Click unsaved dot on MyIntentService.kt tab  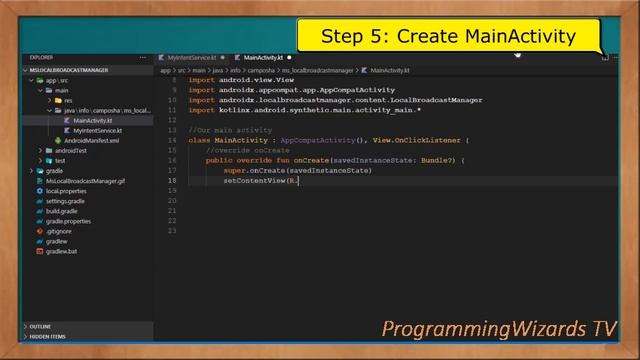coord(222,58)
